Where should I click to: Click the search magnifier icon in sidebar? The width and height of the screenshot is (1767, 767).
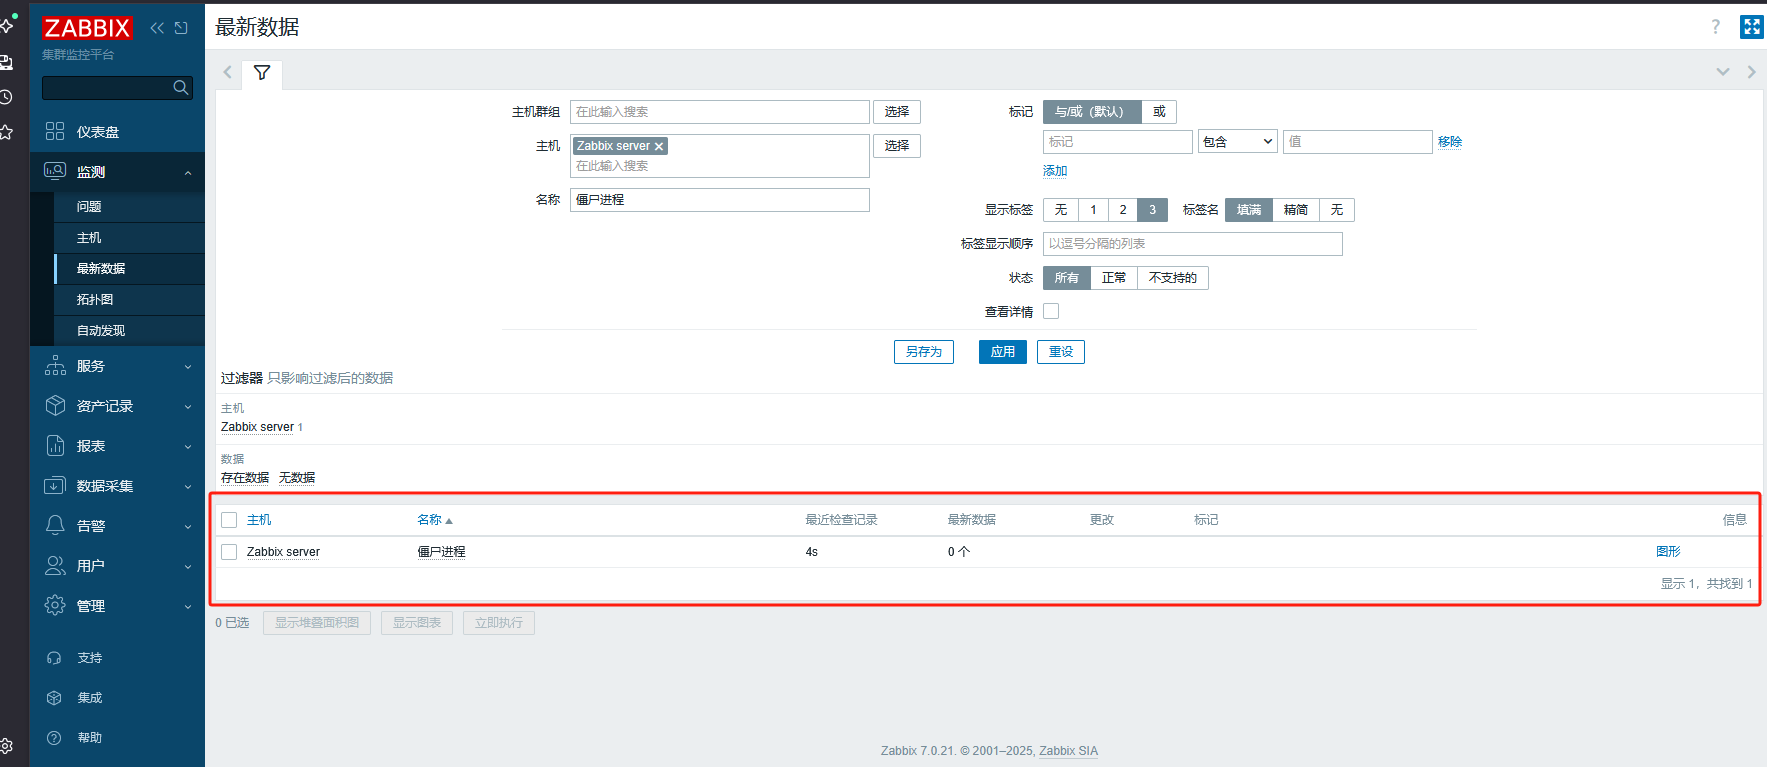(x=181, y=88)
